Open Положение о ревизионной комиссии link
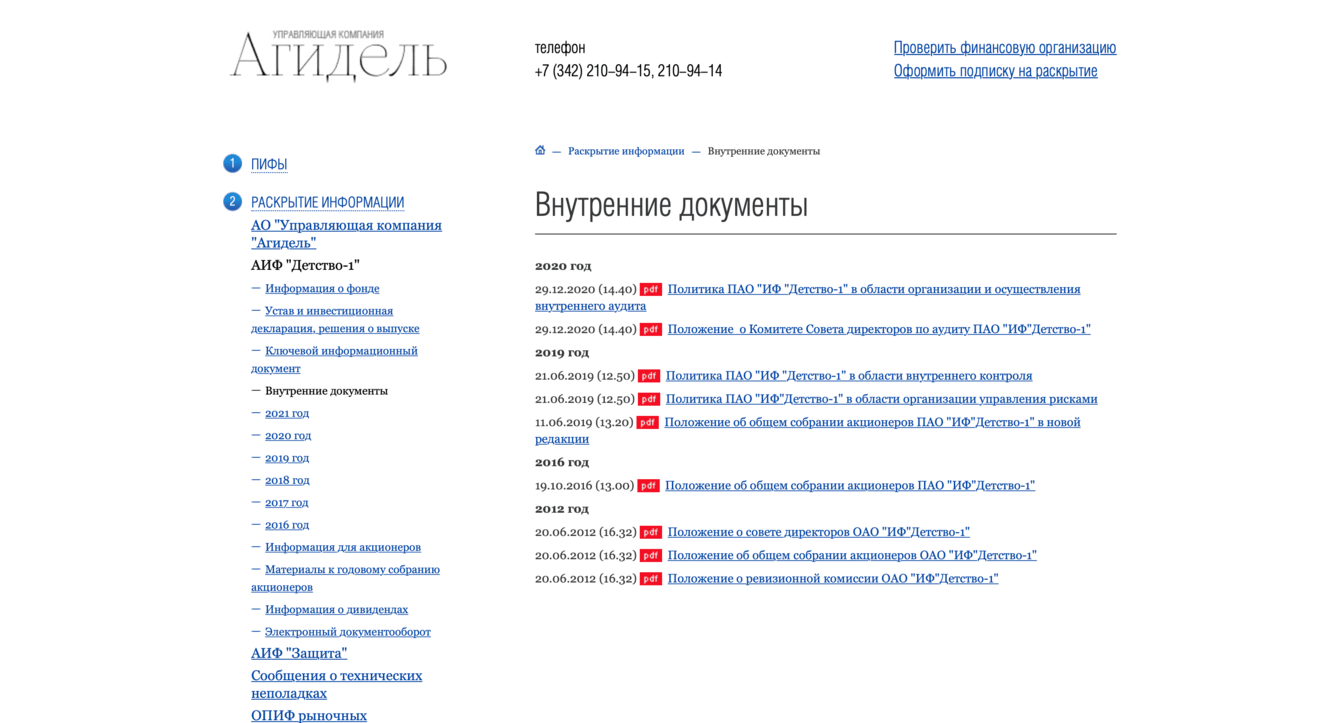Screen dimensions: 1340x723 pyautogui.click(x=833, y=578)
